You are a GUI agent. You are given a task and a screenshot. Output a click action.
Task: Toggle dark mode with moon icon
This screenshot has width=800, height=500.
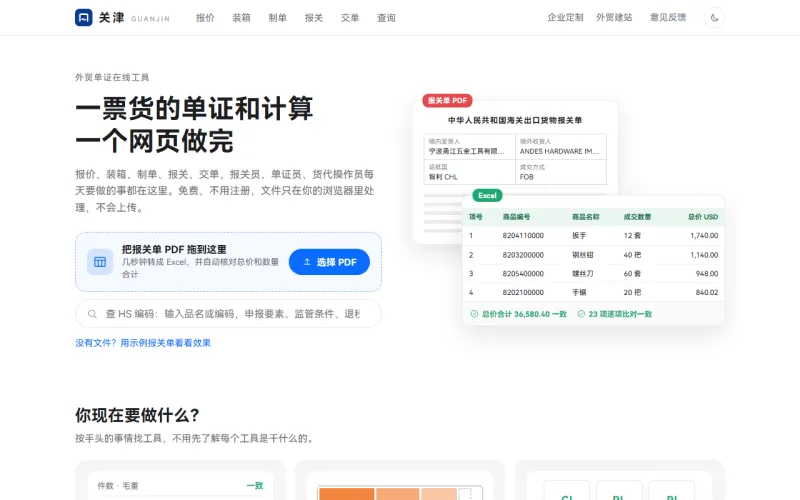(x=714, y=17)
